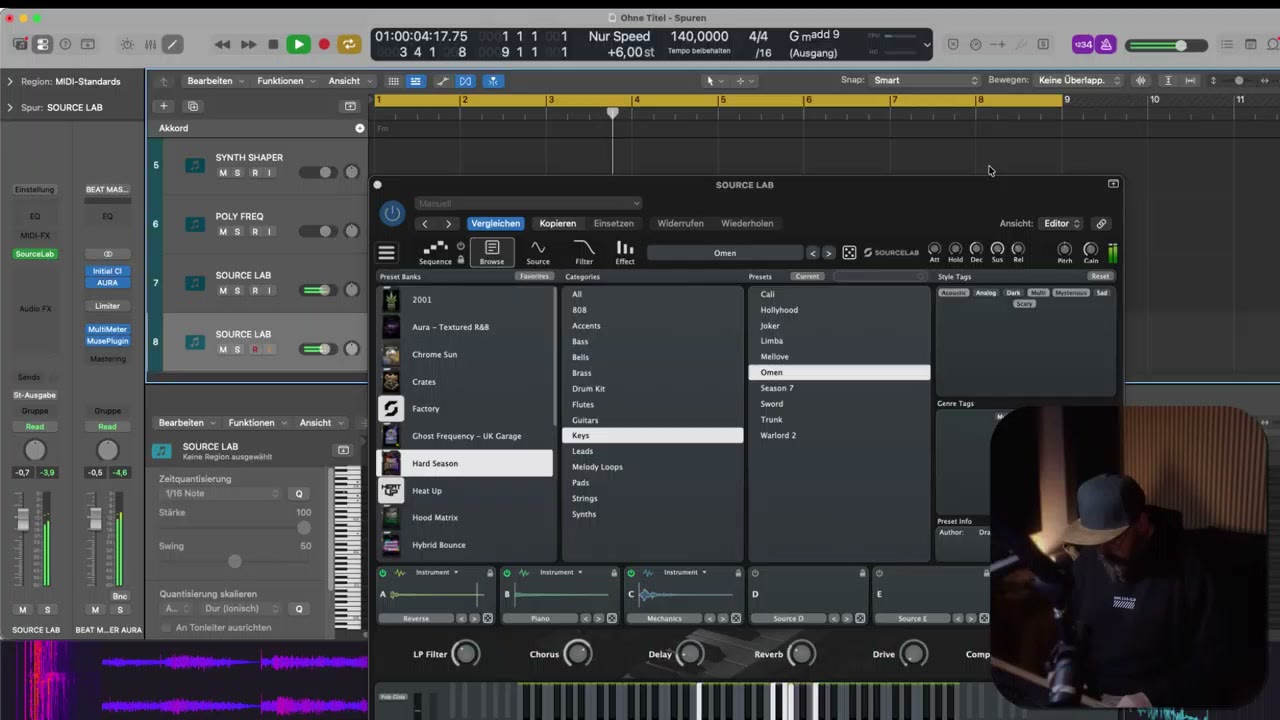Screen dimensions: 1280x720
Task: Adjust the SOURCE LAB track 7 volume slider
Action: [316, 291]
